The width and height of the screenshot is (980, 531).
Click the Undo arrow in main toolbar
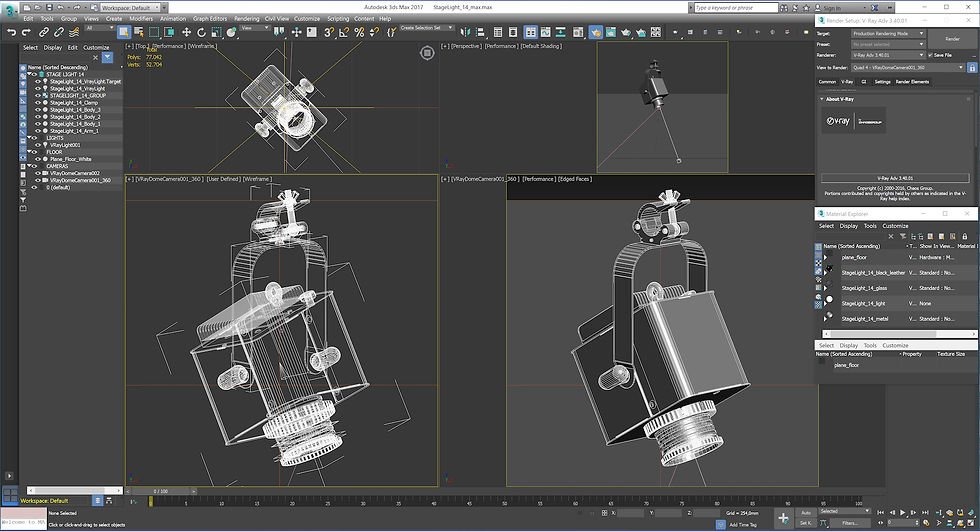(11, 32)
